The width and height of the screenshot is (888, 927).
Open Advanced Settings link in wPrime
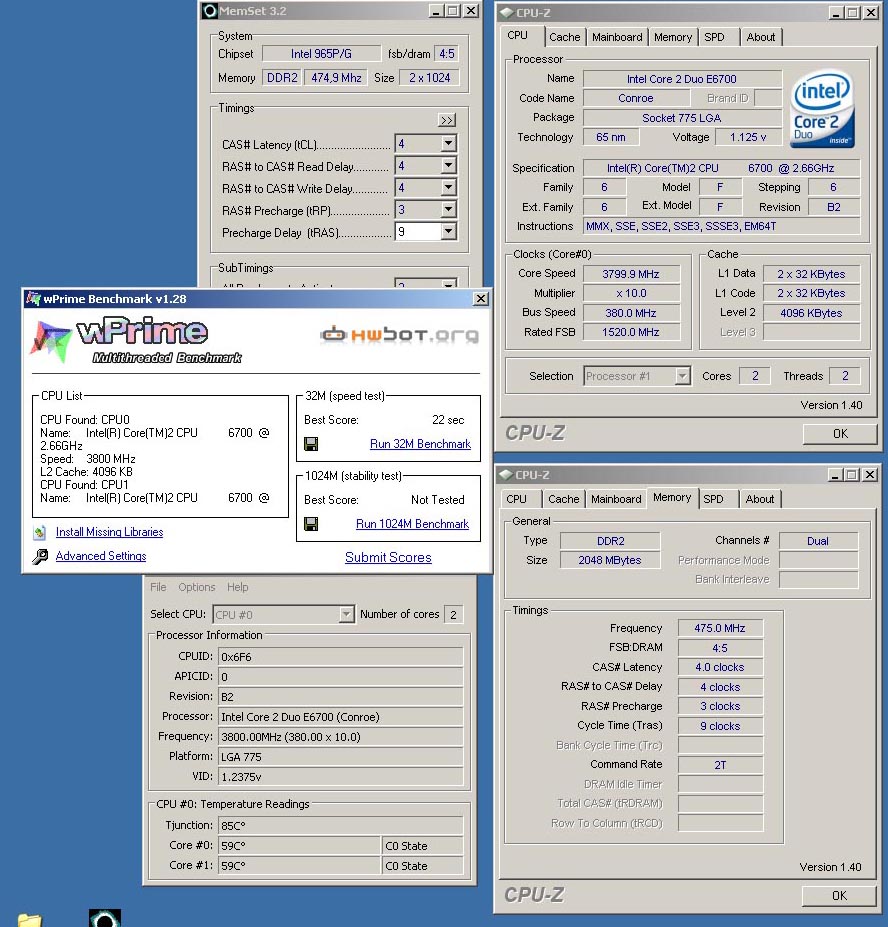101,556
